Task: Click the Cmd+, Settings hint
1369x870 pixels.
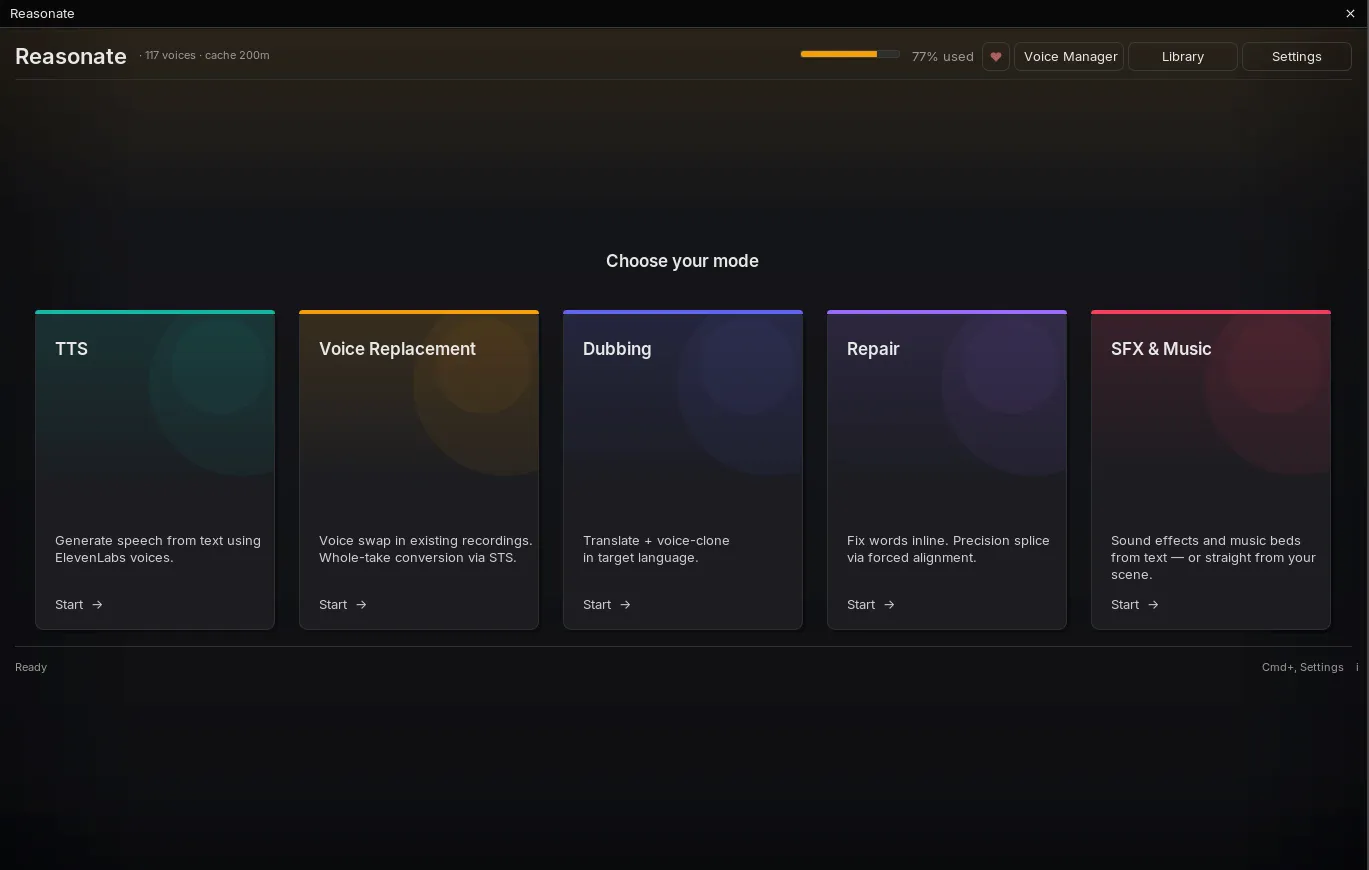Action: [1302, 667]
